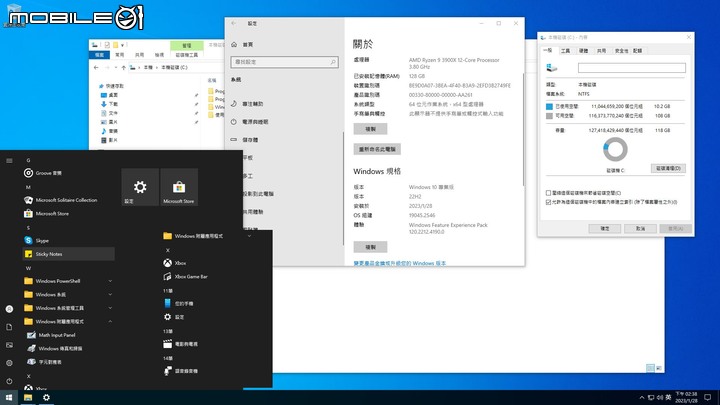The height and width of the screenshot is (405, 720).
Task: Open Storage in Settings sidebar
Action: pyautogui.click(x=244, y=140)
